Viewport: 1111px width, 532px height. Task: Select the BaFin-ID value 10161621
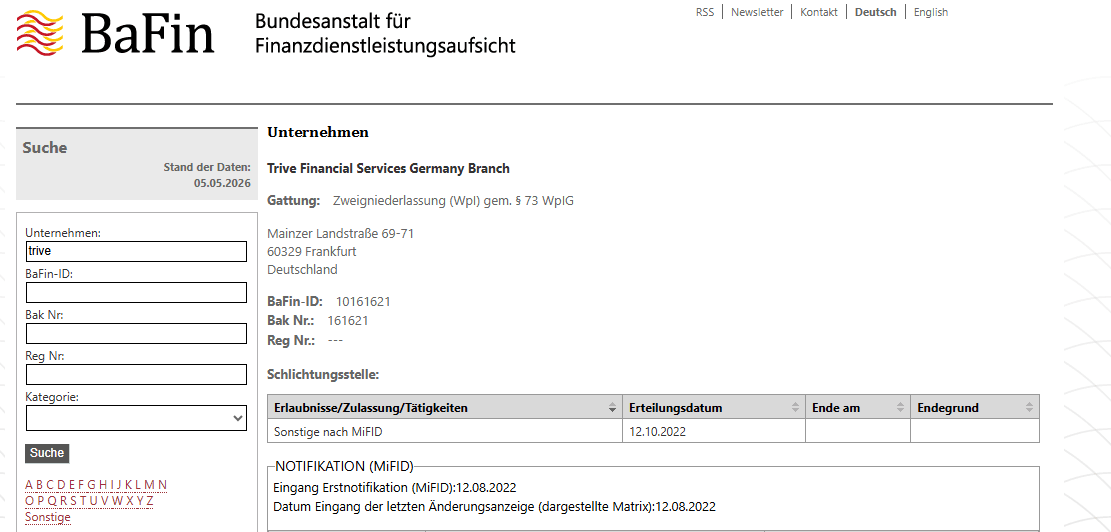click(x=363, y=302)
